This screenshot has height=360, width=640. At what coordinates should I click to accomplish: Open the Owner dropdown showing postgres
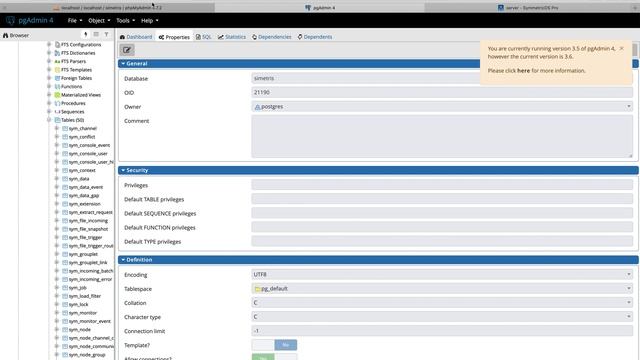tap(442, 107)
